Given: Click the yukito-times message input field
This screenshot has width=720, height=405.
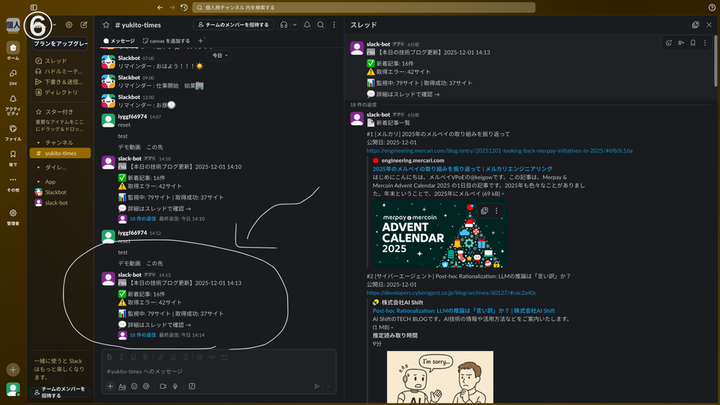Looking at the screenshot, I should pyautogui.click(x=219, y=371).
